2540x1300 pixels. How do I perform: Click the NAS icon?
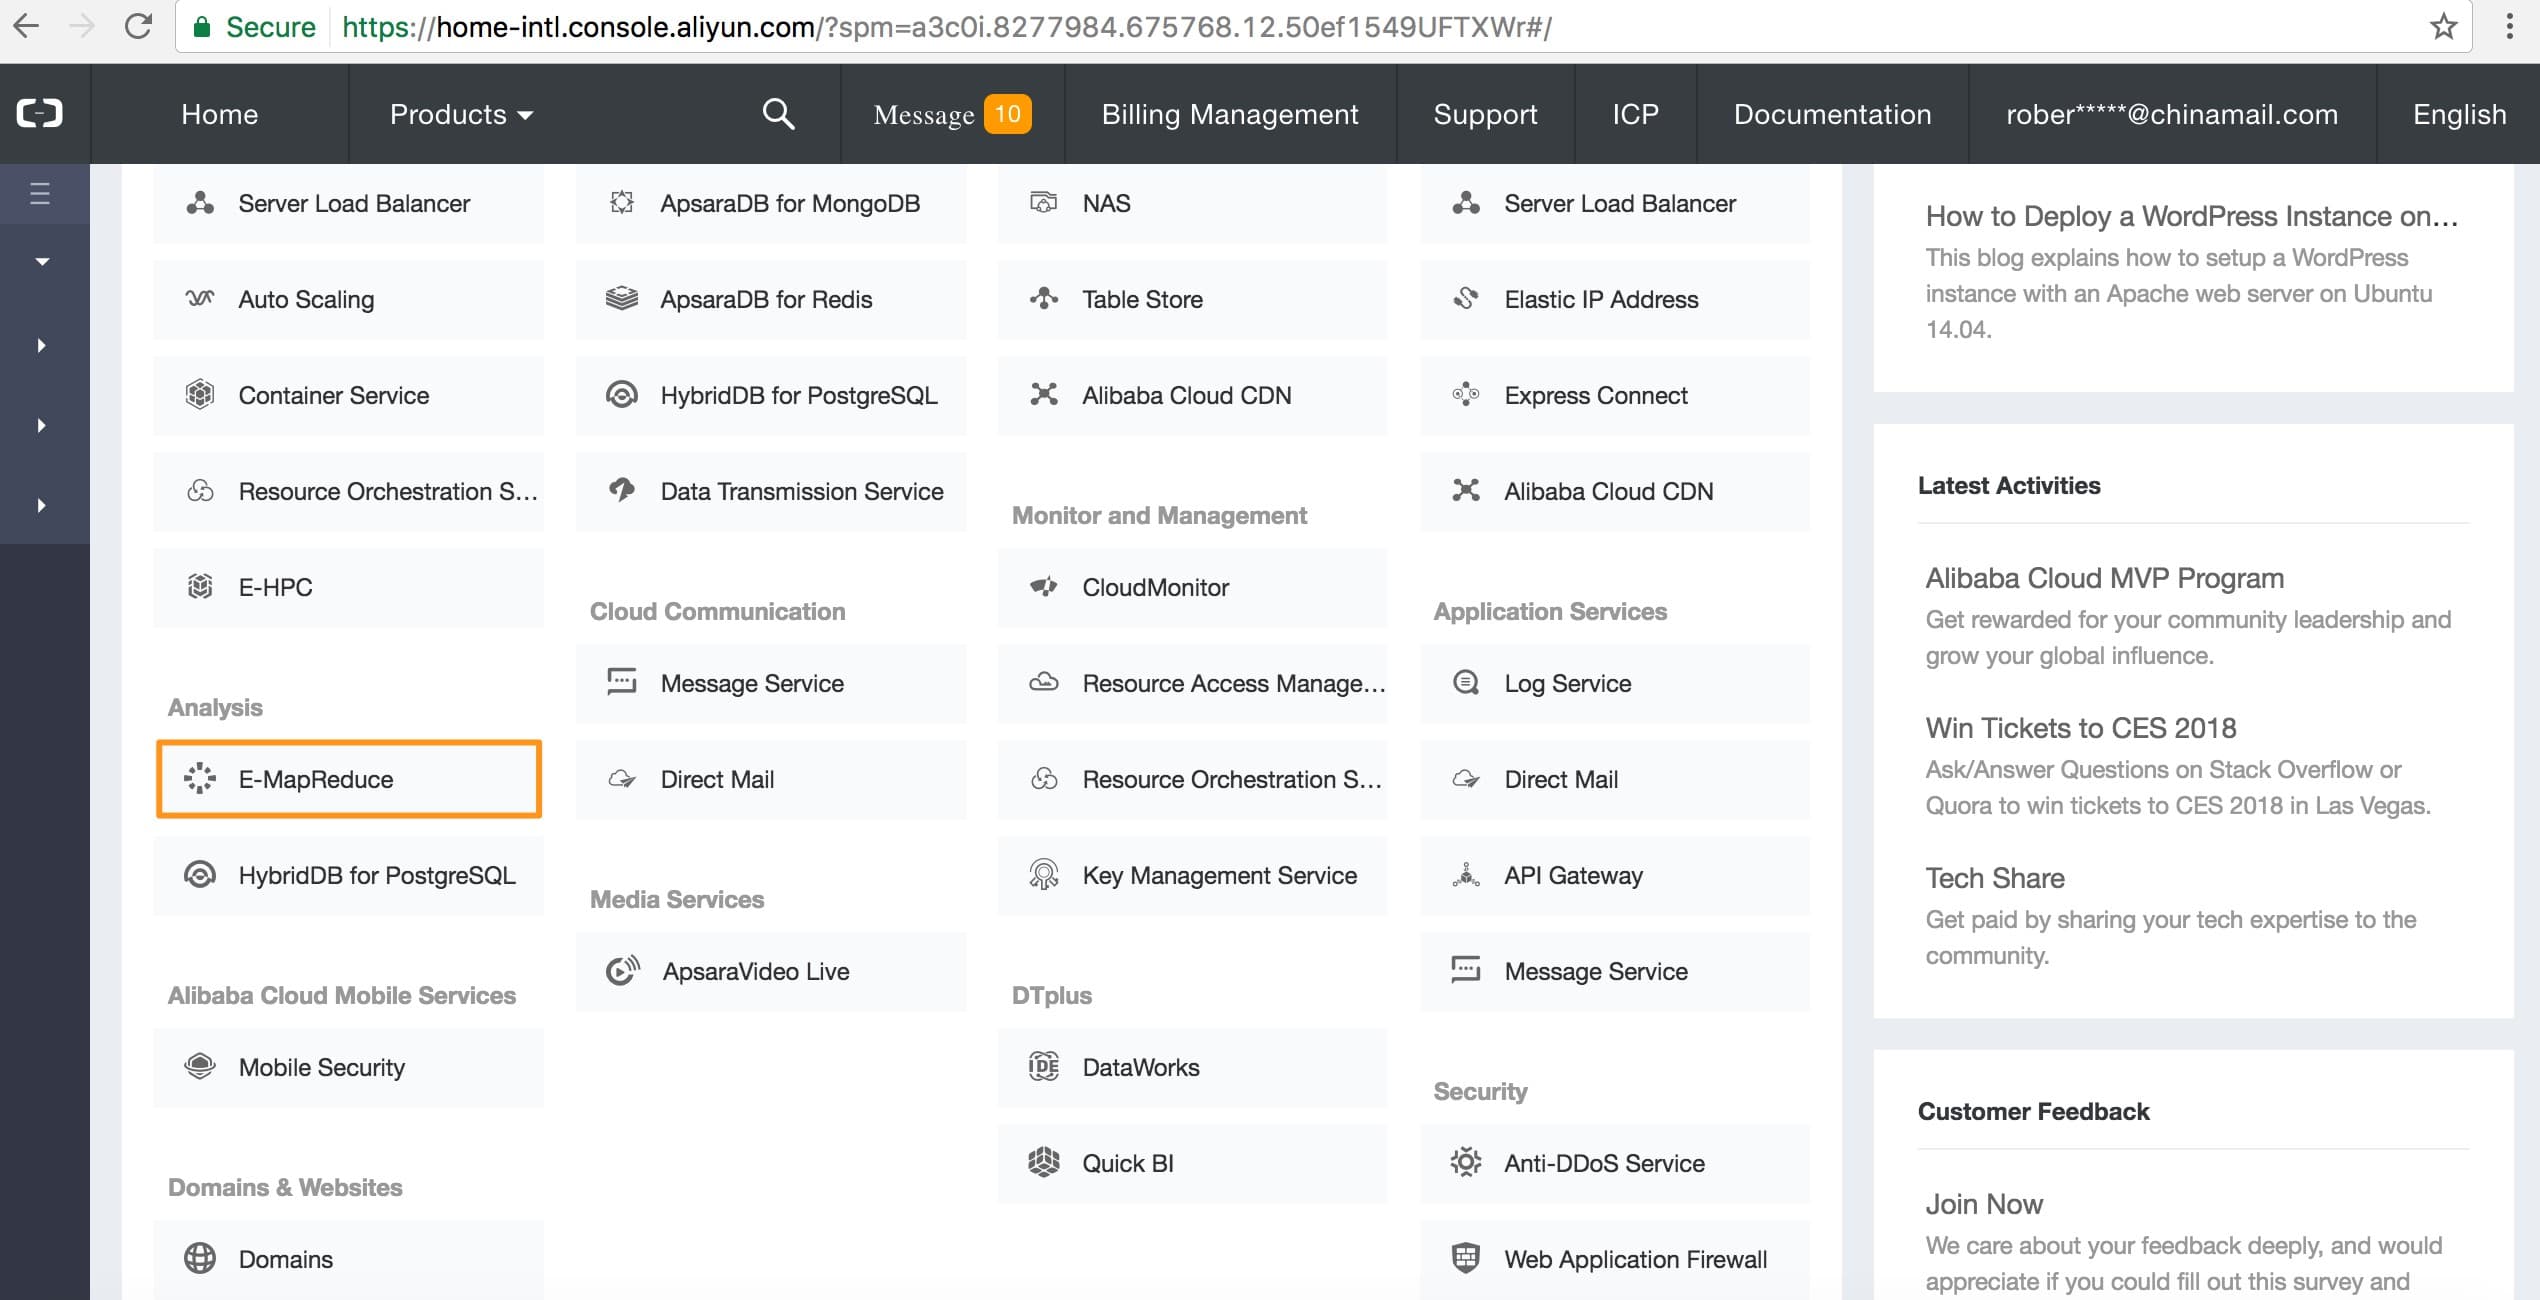tap(1044, 202)
